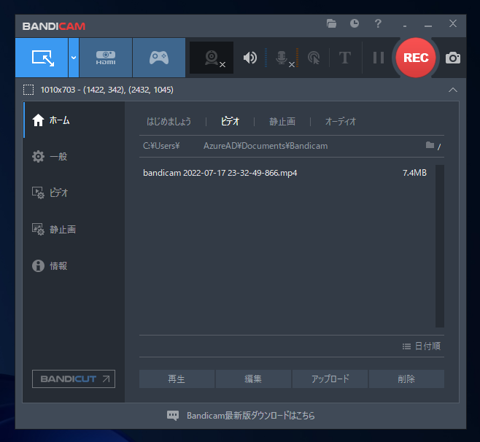Click the 編集 edit button
Screen dimensions: 480x442
pos(253,379)
